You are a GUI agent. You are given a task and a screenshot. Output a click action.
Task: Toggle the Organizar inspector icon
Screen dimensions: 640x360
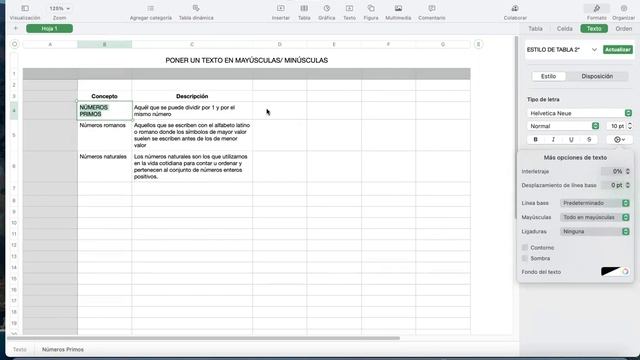[624, 9]
